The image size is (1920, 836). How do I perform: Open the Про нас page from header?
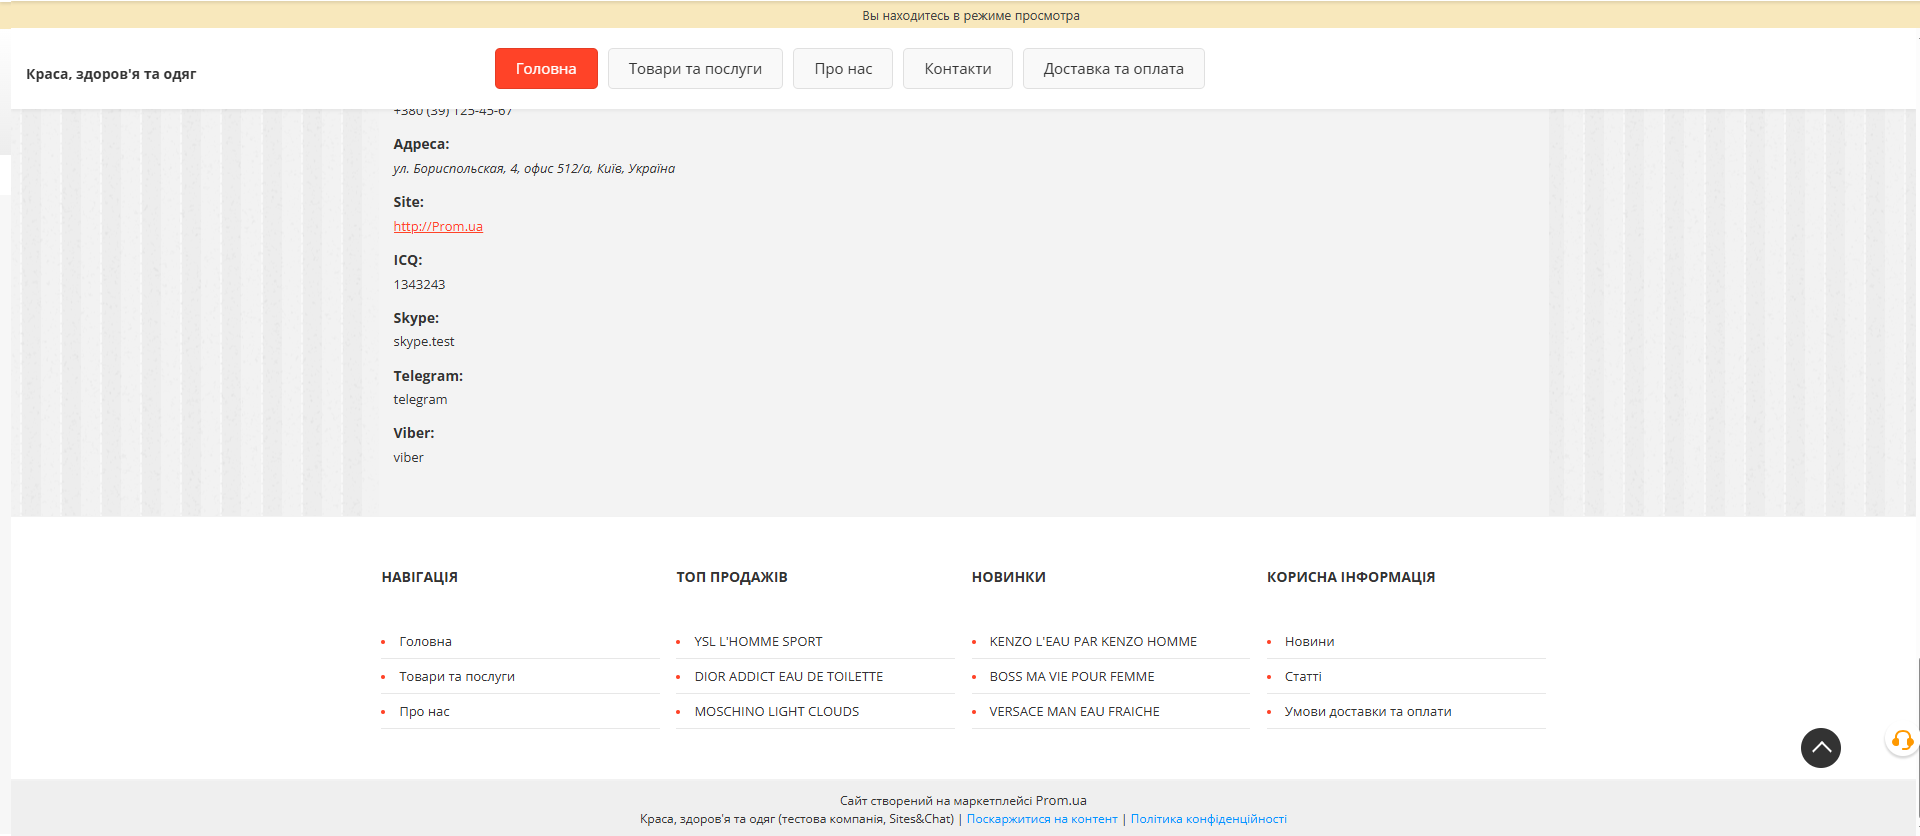point(842,69)
